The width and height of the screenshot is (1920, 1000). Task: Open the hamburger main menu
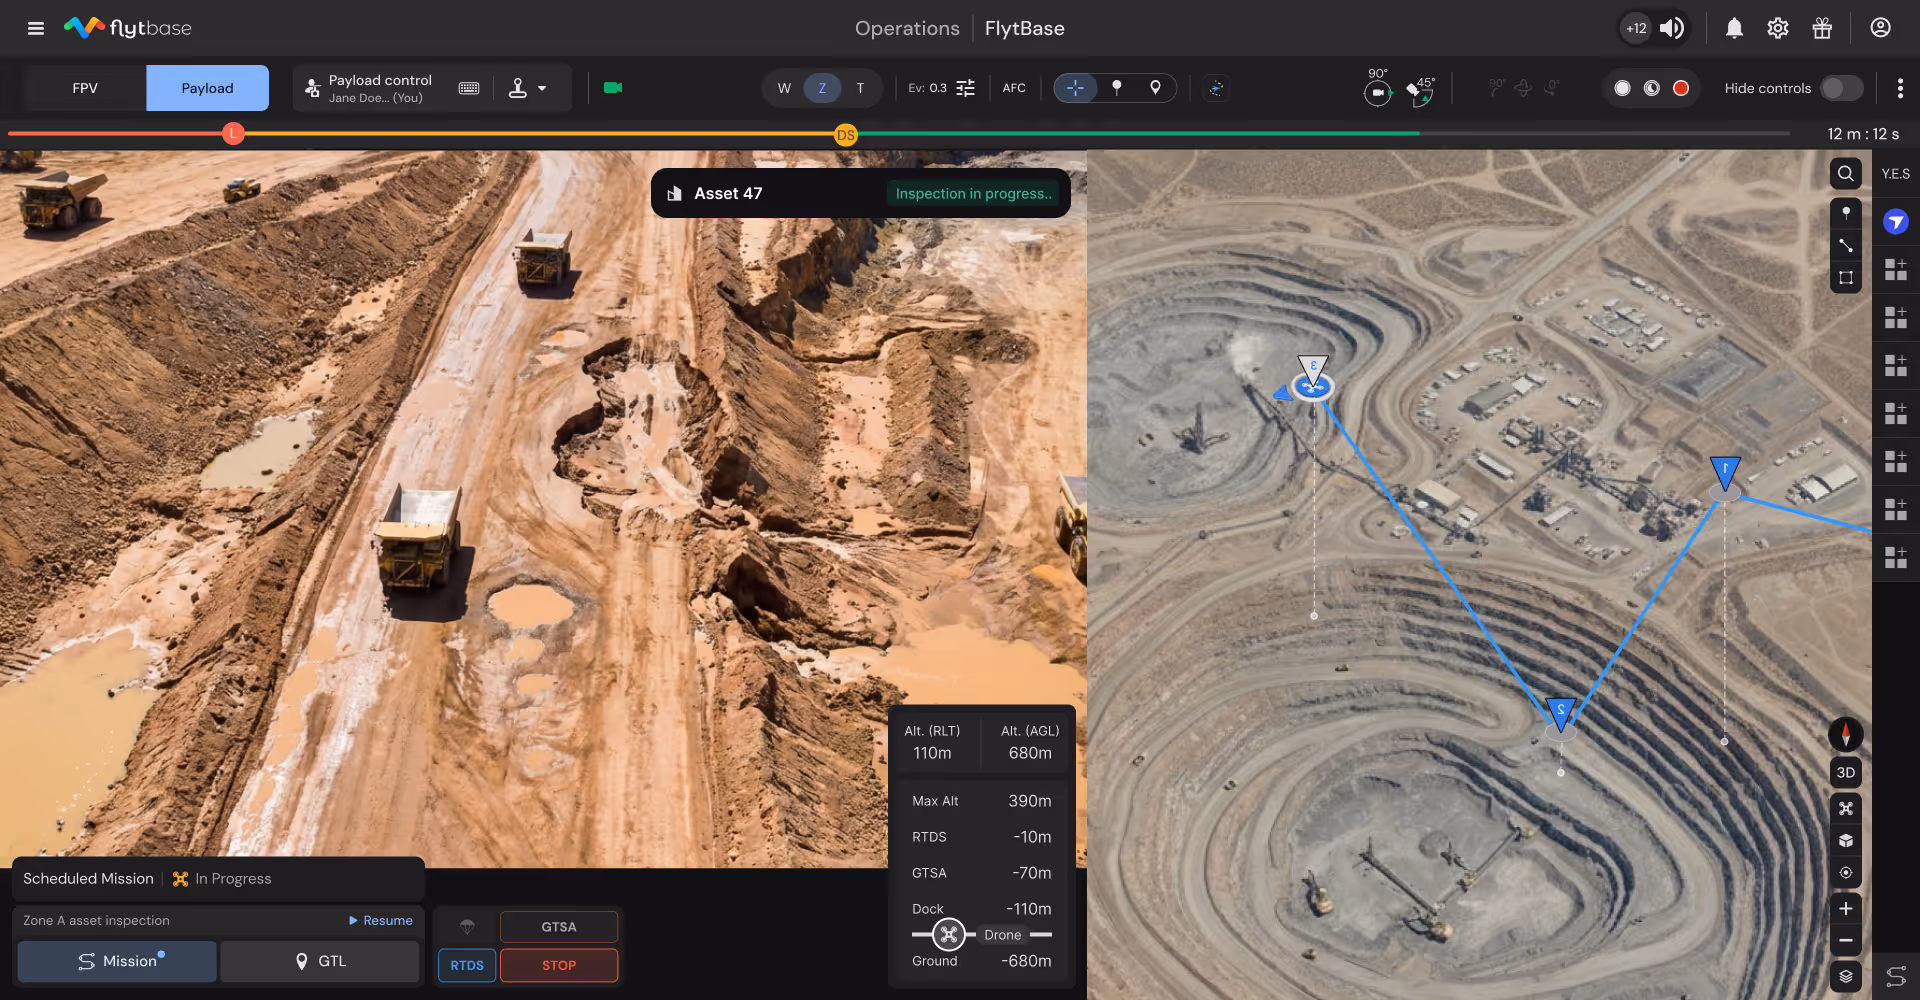point(36,28)
